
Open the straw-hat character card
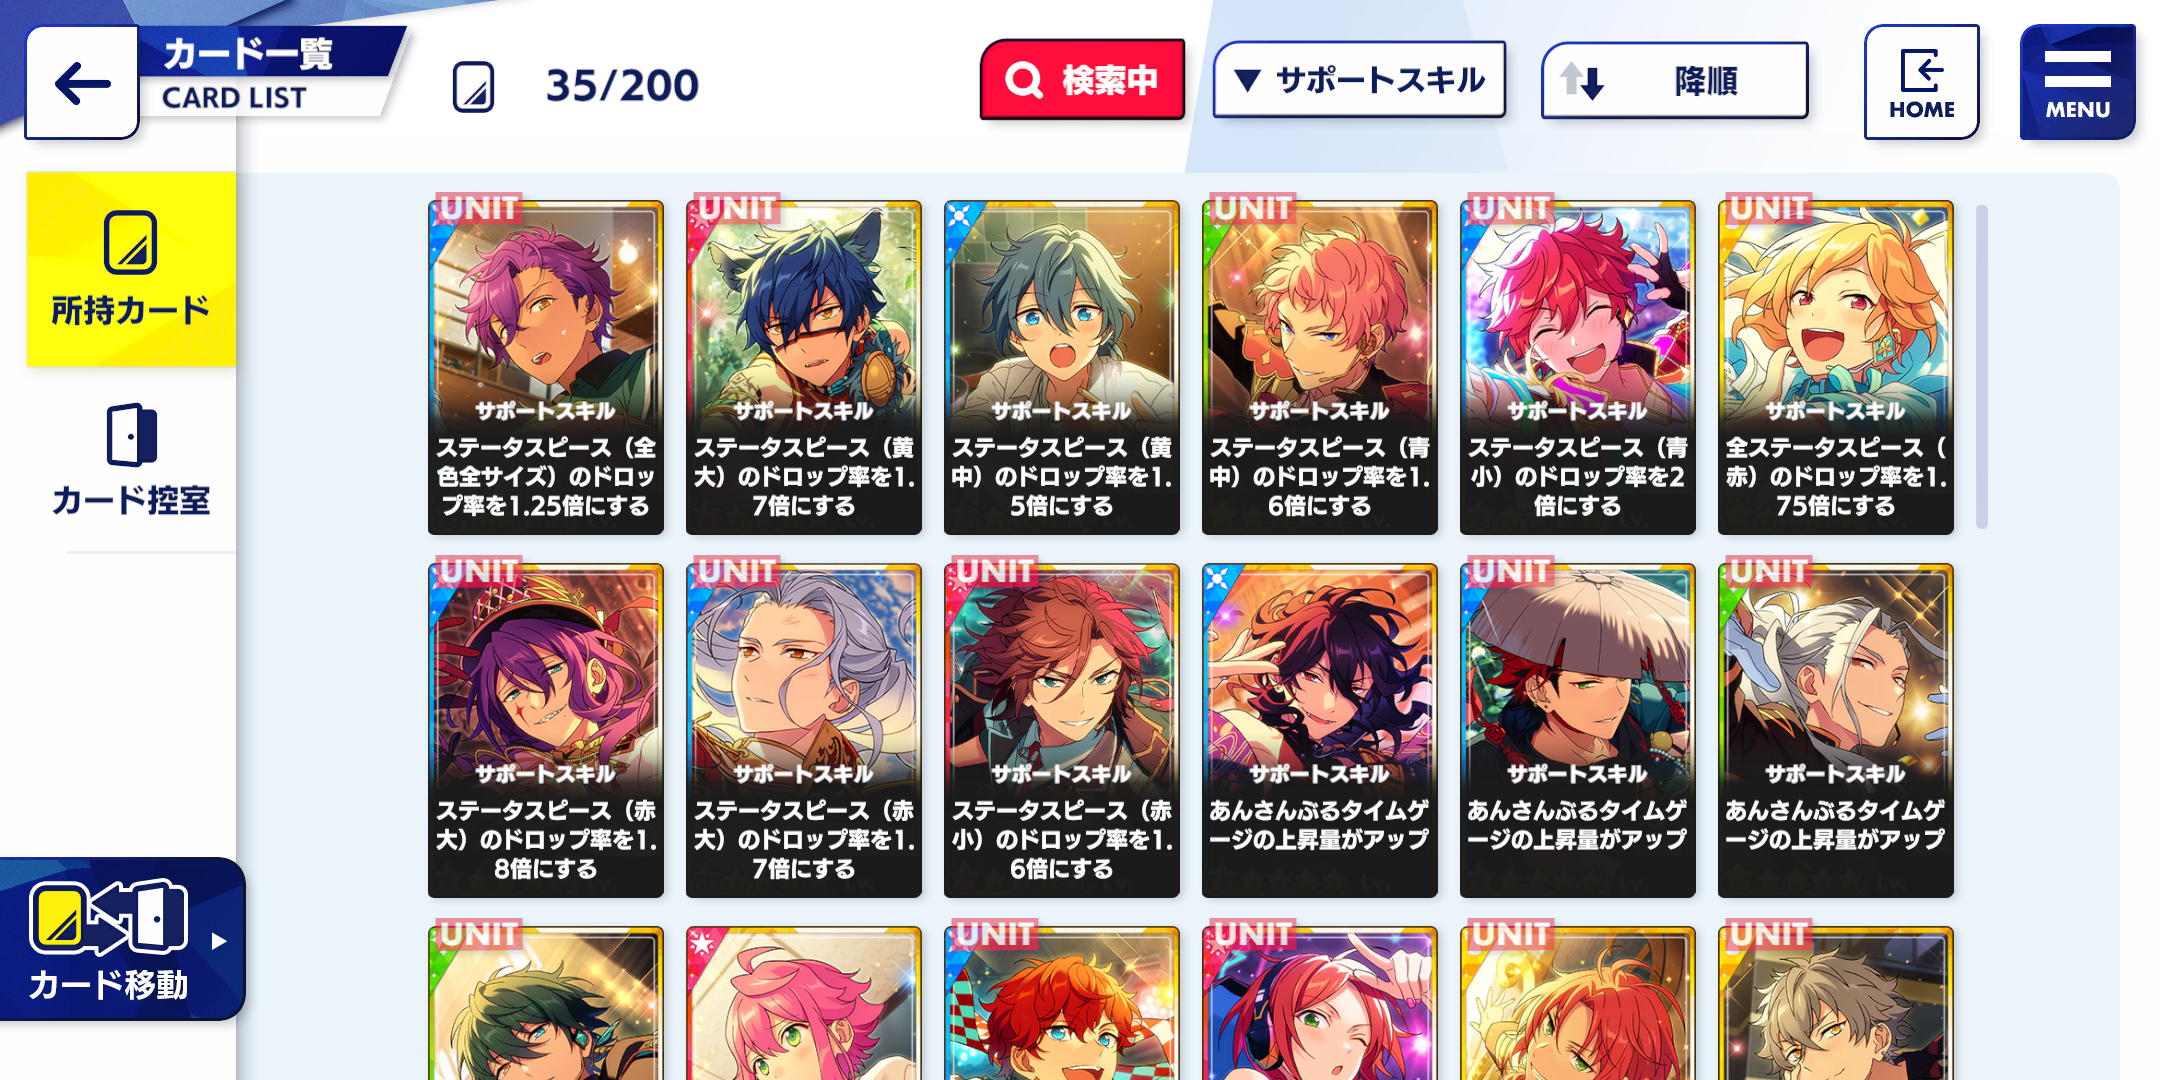coord(1577,730)
